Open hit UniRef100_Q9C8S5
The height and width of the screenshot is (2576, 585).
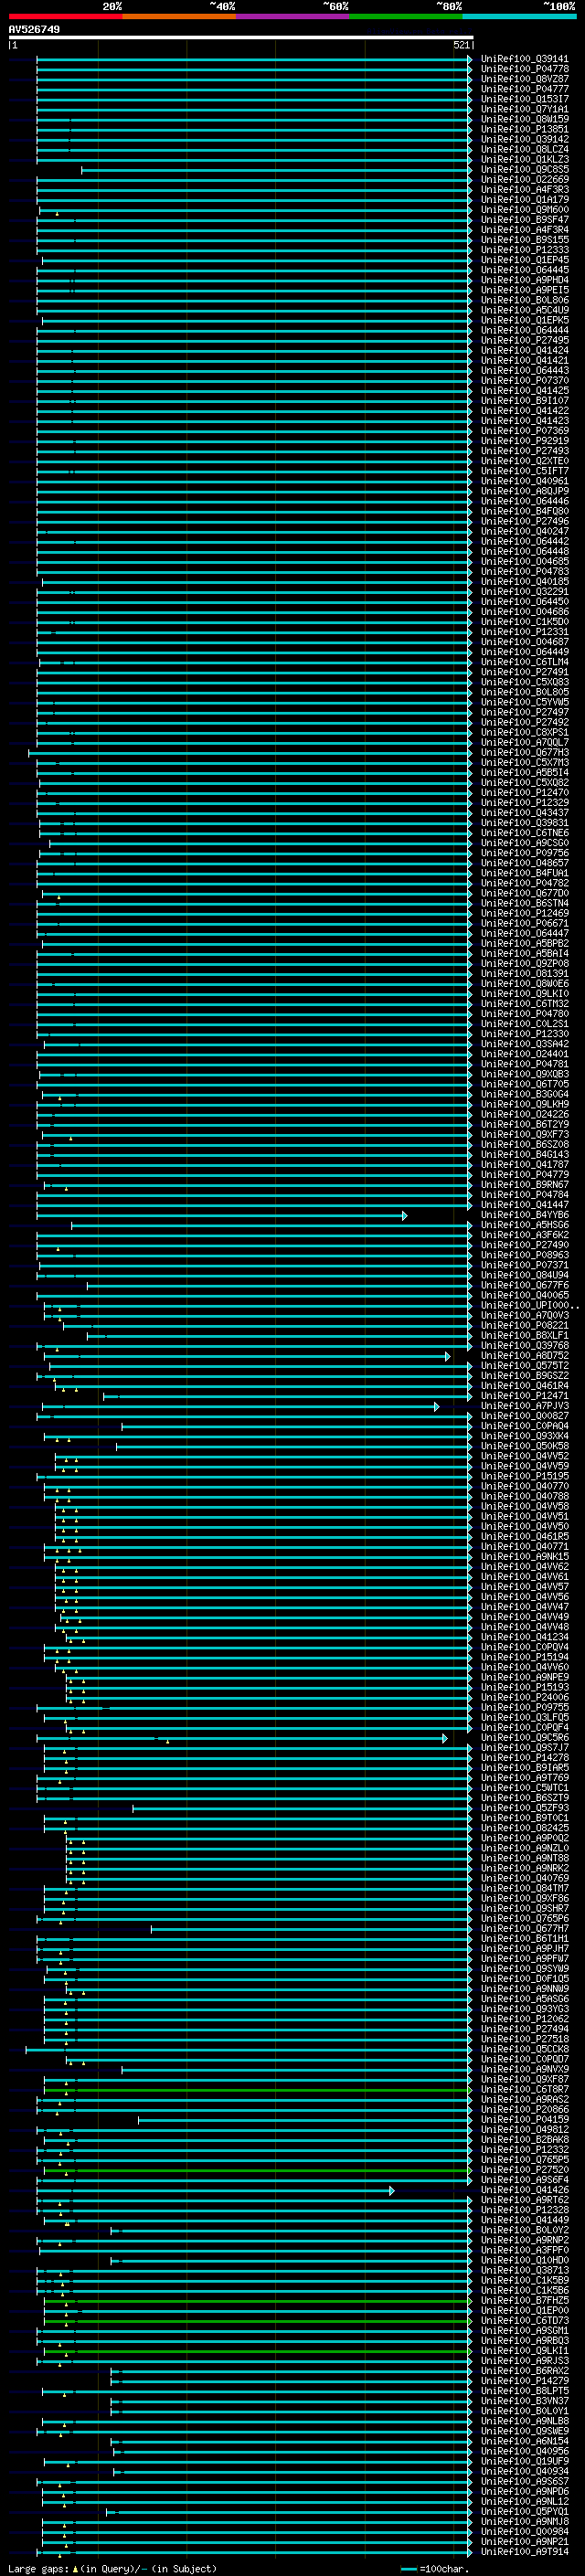point(525,170)
